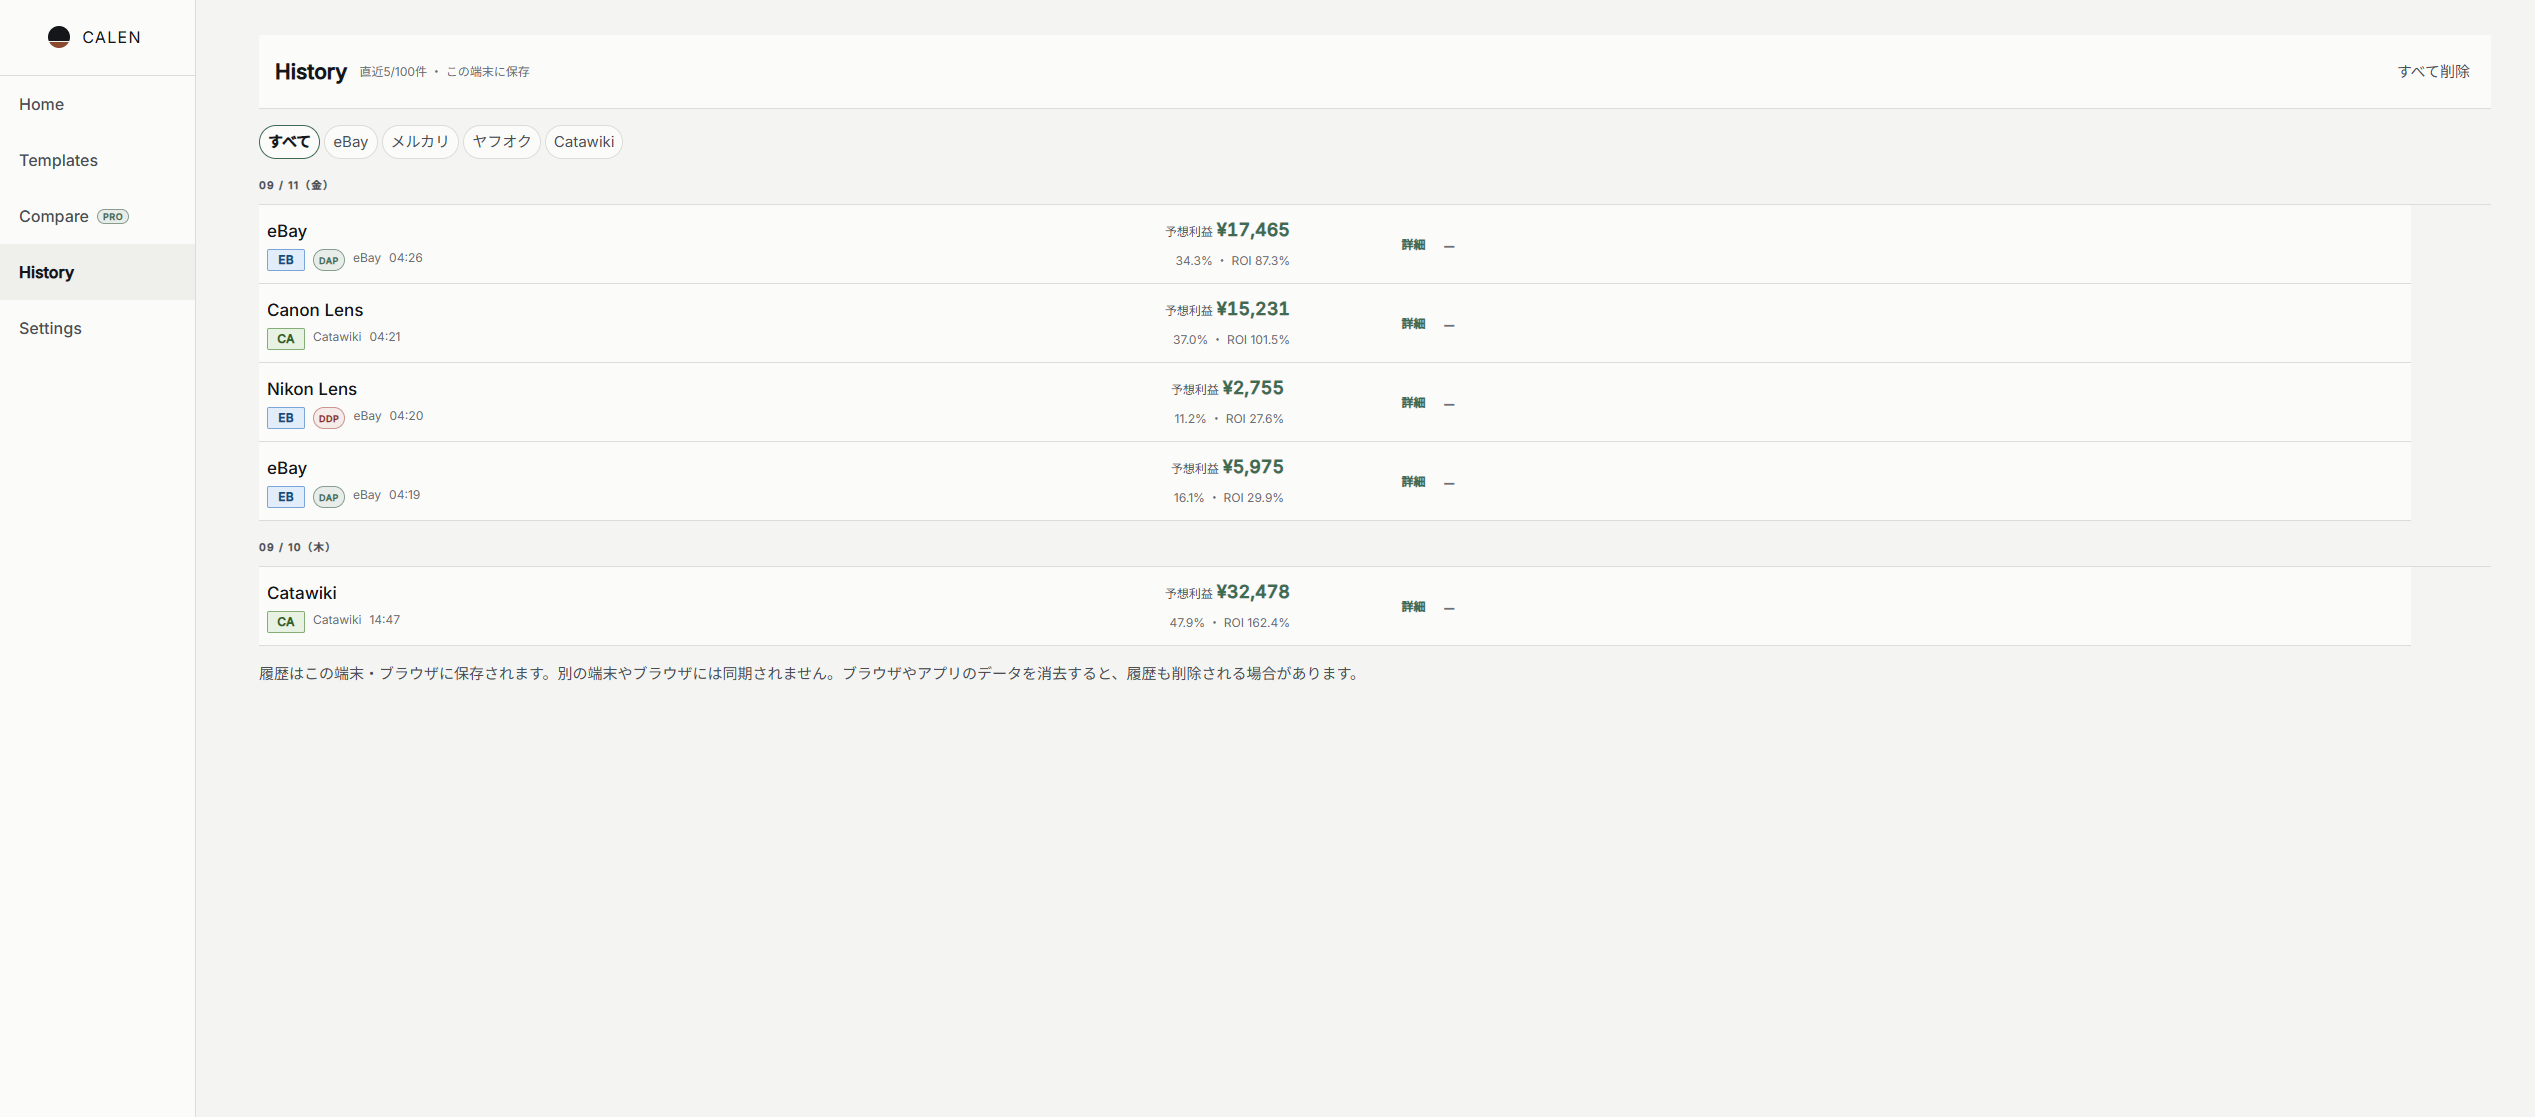Click DAP badge on eBay 04:19 row
Image resolution: width=2535 pixels, height=1117 pixels.
(x=329, y=497)
